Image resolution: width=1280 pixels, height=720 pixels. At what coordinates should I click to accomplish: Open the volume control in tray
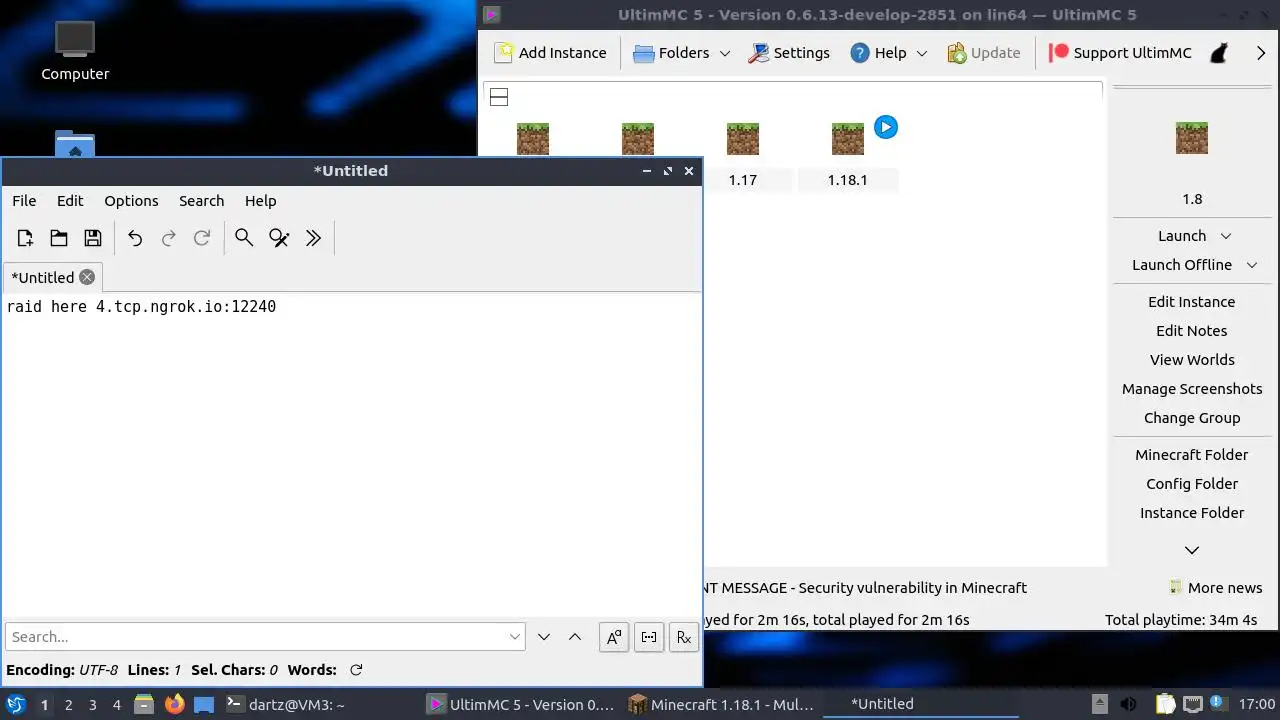[x=1128, y=704]
